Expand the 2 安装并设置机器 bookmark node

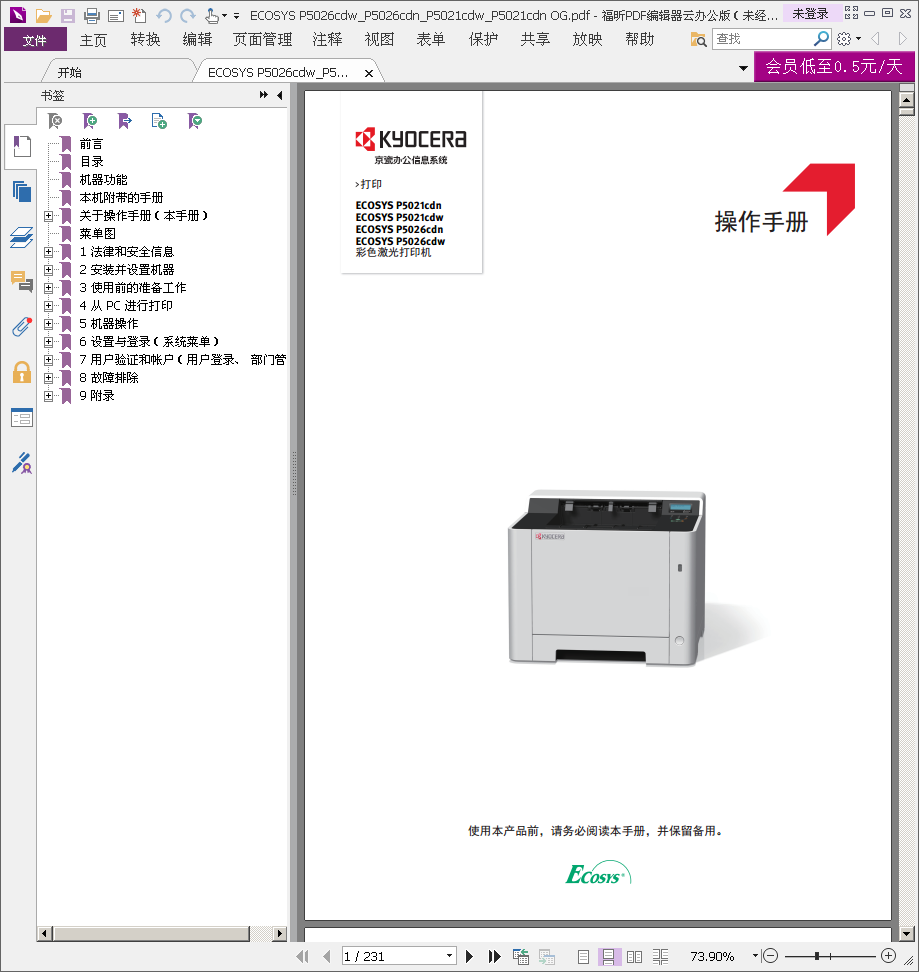tap(48, 270)
